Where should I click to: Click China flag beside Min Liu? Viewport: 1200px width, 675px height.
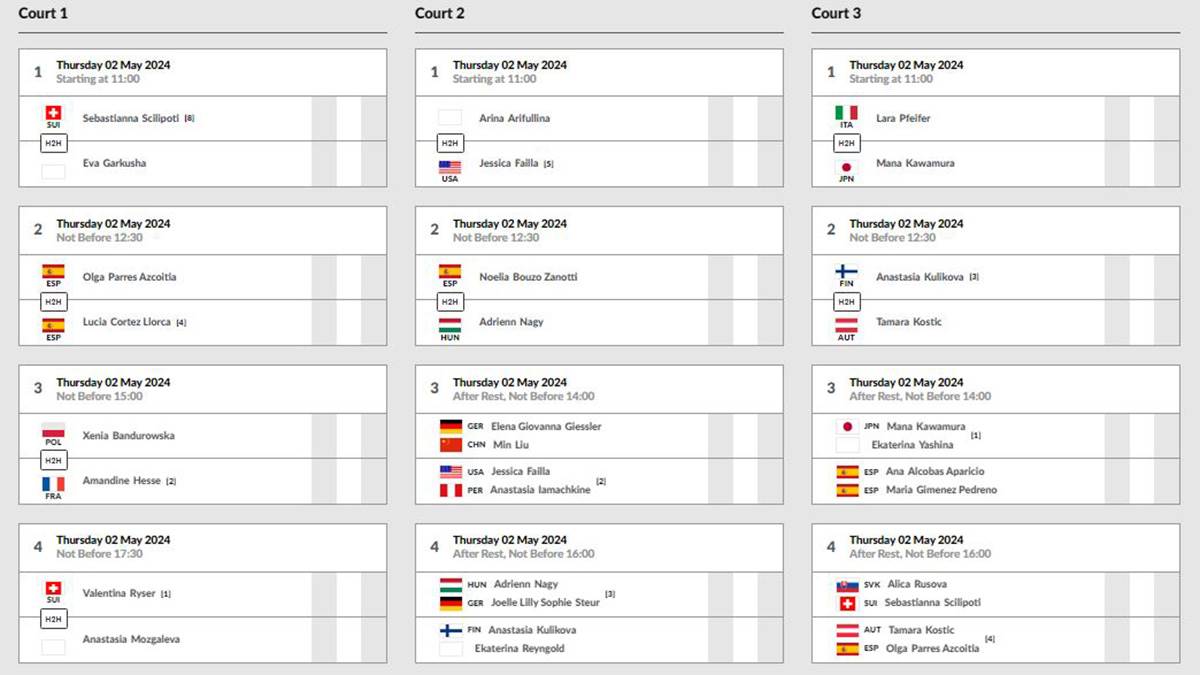[451, 445]
